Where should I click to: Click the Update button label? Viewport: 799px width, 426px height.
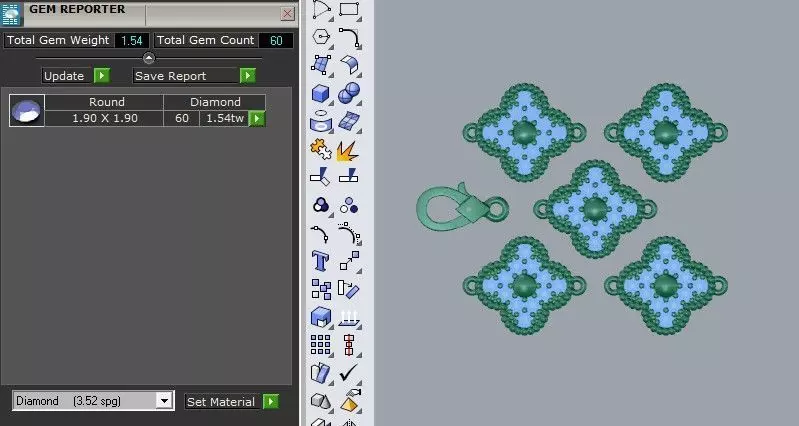pyautogui.click(x=64, y=76)
